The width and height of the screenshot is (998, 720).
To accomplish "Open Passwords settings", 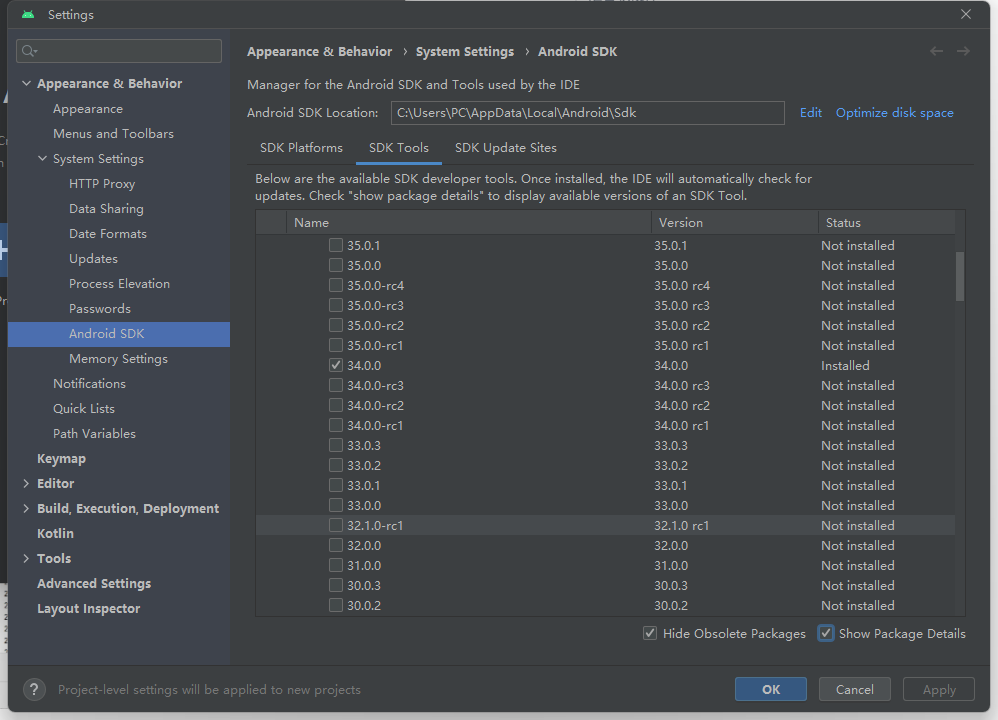I will [x=99, y=308].
